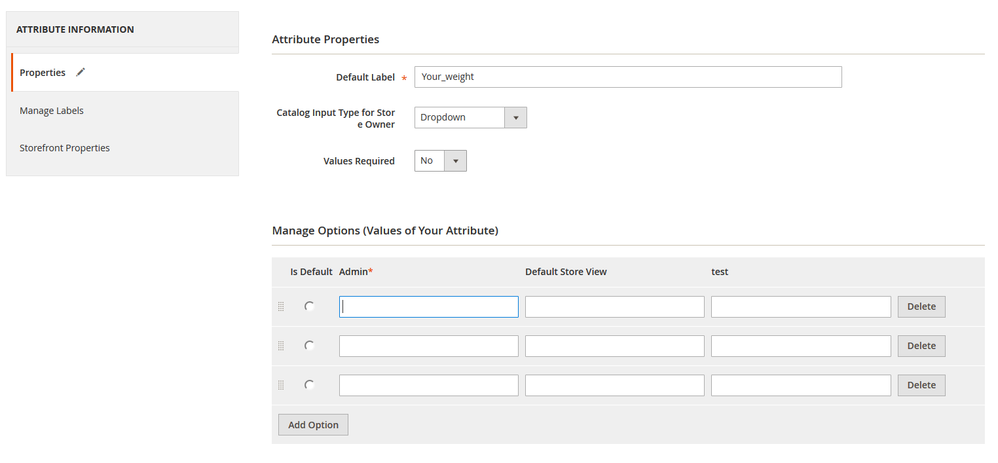Screen dimensions: 998x463
Task: Switch to the Manage Labels tab
Action: click(x=51, y=110)
